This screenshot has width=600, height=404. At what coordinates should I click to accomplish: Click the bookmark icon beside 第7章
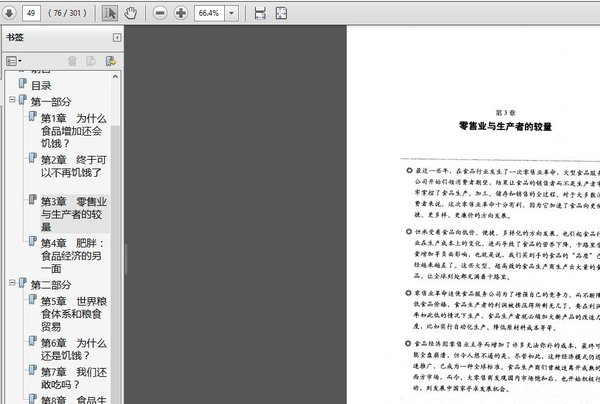33,370
